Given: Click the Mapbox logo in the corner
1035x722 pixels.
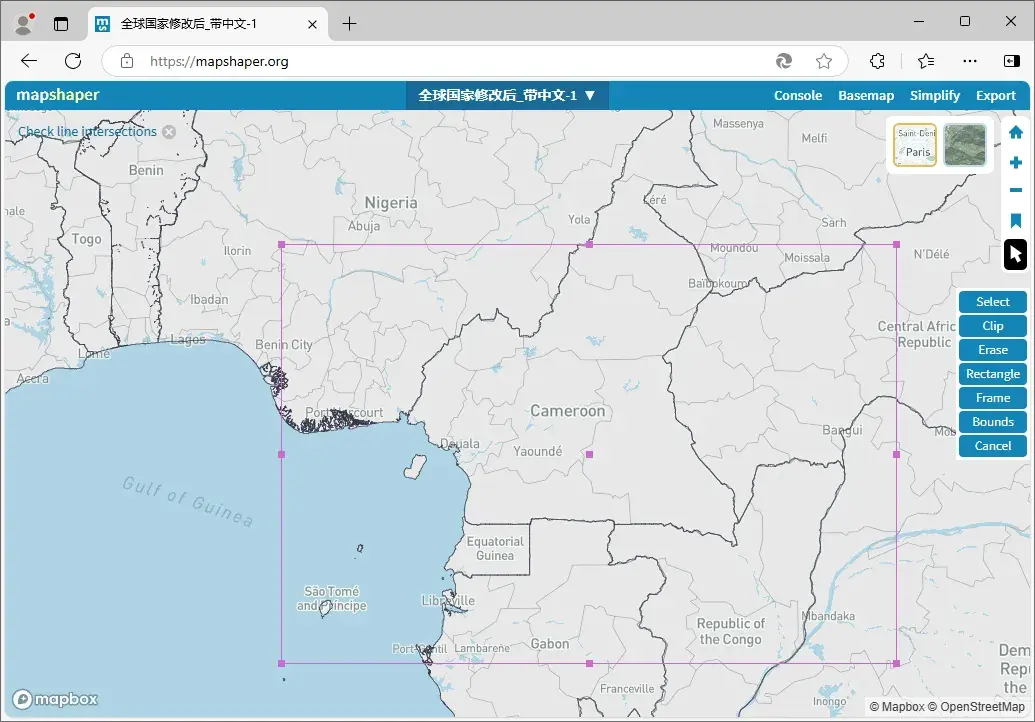Looking at the screenshot, I should pos(55,700).
